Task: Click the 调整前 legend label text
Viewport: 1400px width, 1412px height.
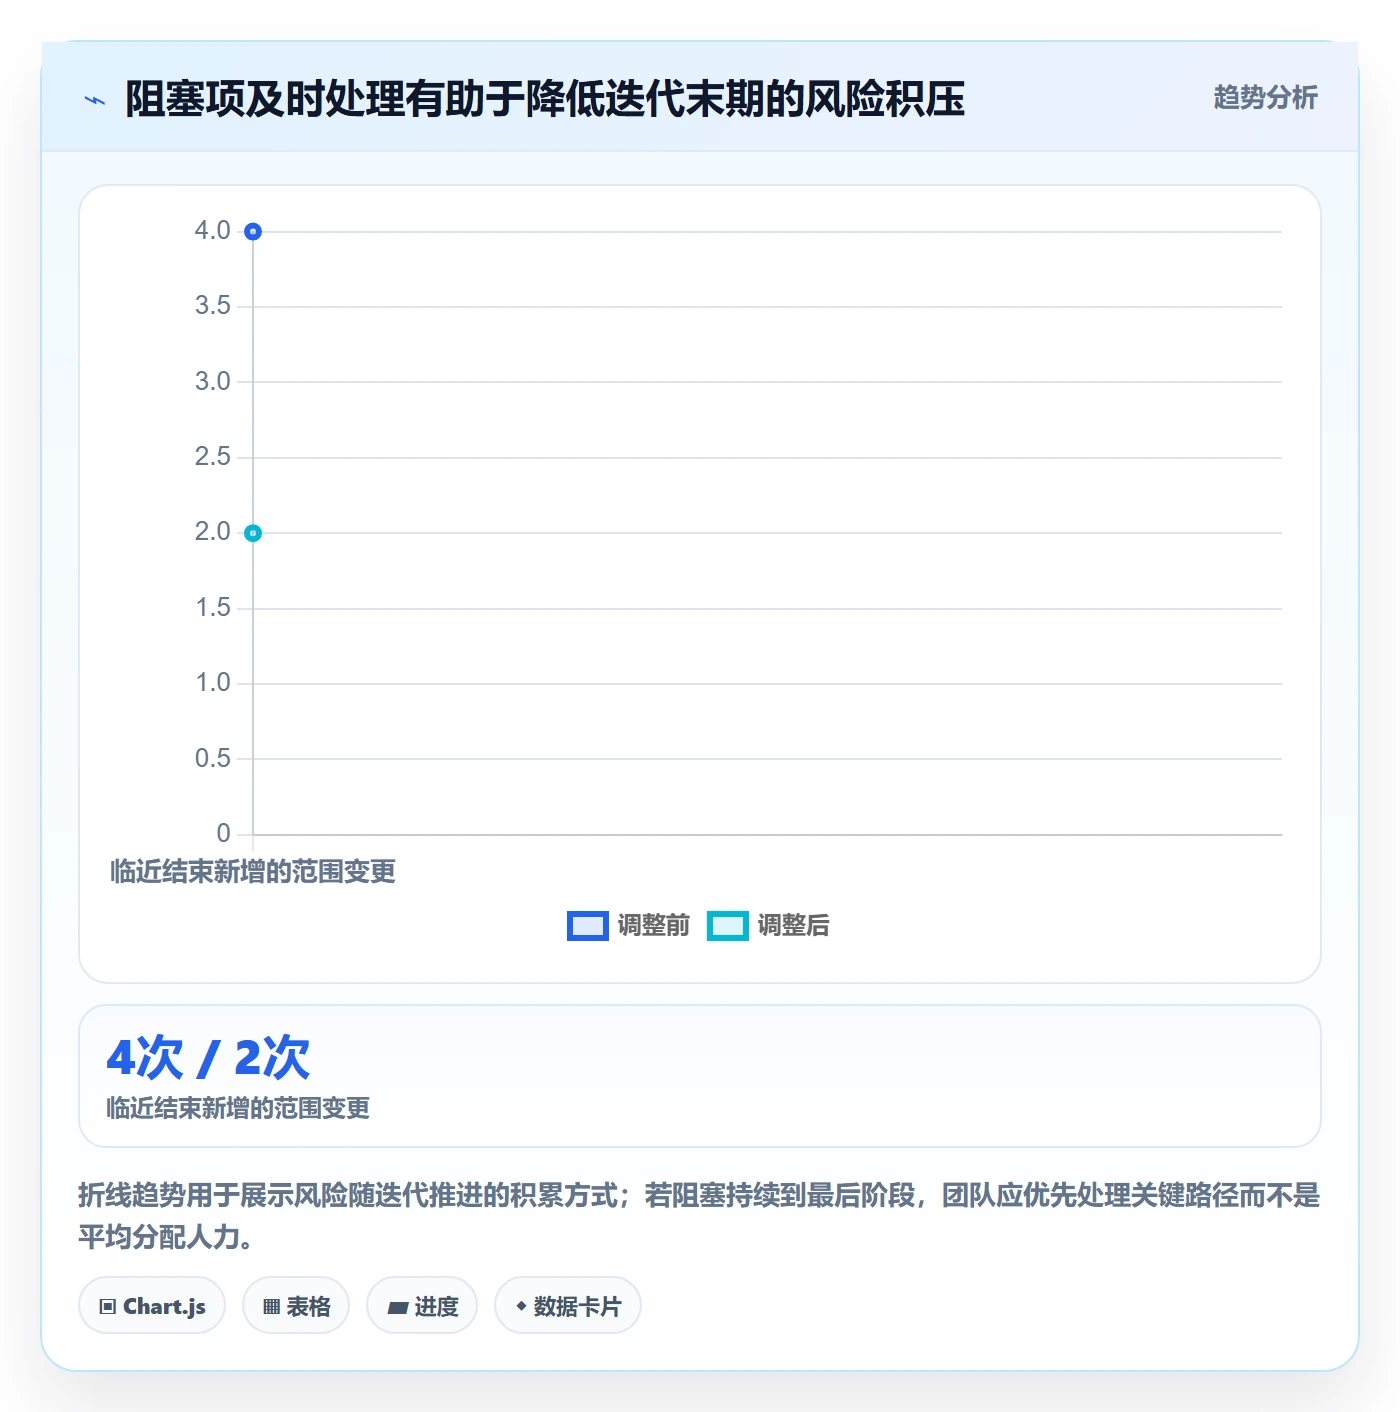Action: [x=653, y=926]
